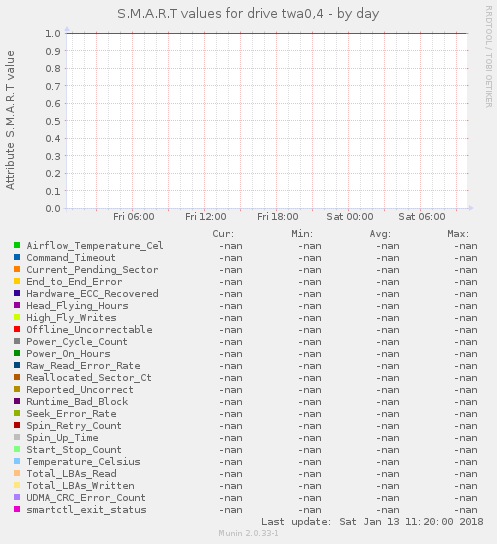Click the Cur value for Airflow_Temperature_Cel

tap(231, 246)
